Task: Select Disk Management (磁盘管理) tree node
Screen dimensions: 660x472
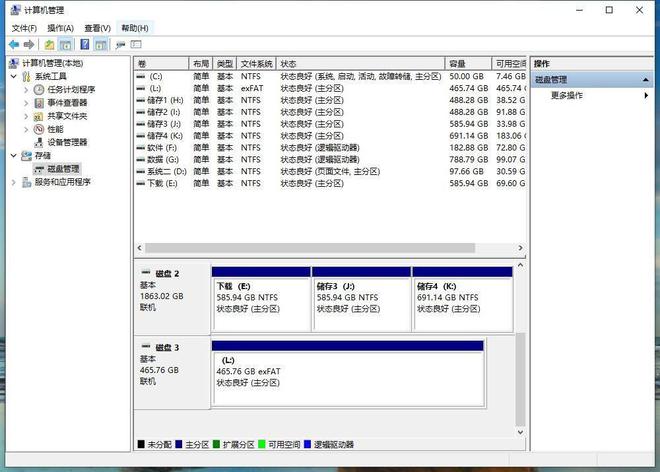Action: pos(62,169)
